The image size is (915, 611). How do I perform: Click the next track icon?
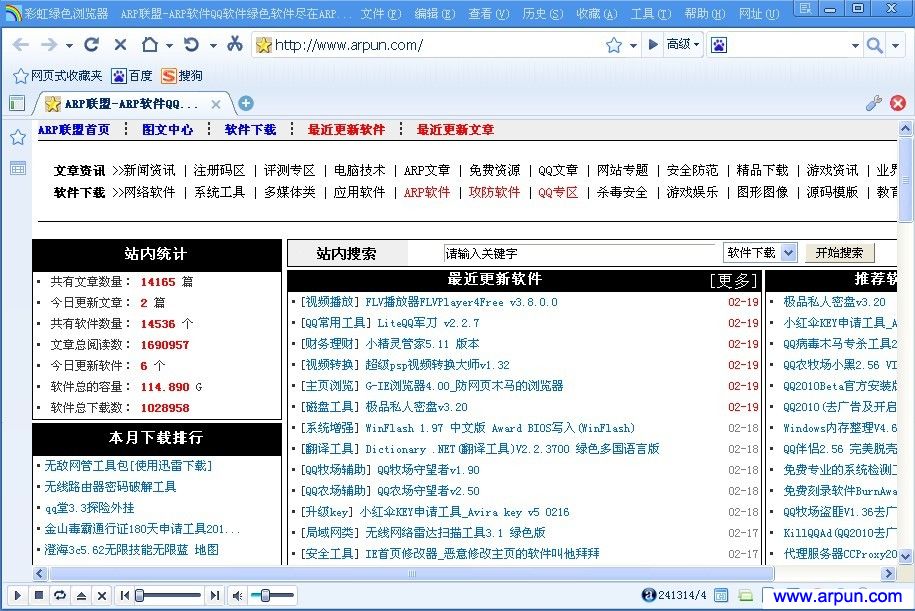[x=215, y=595]
